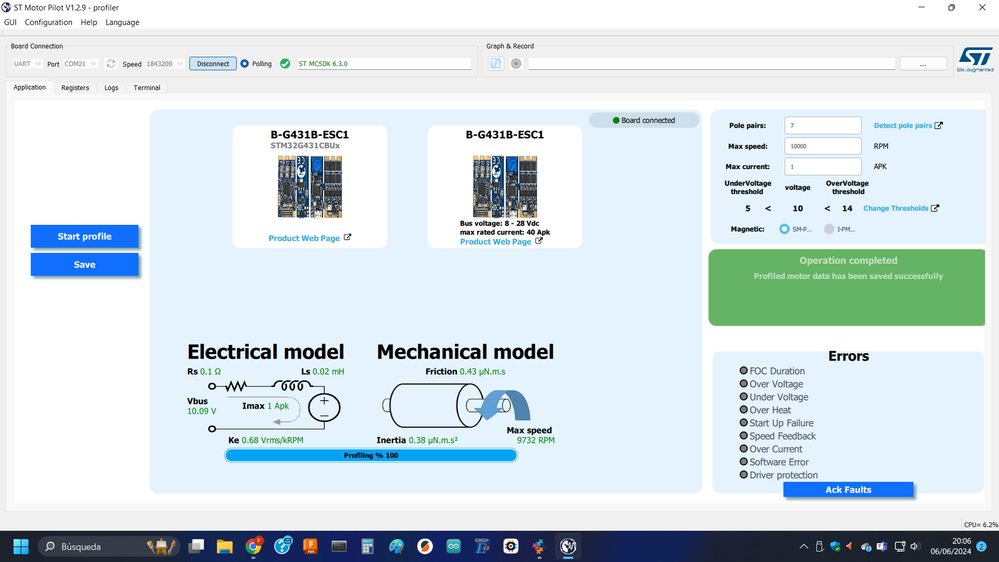Screen dimensions: 999x562
Task: Click the right B-G431B-ESC1 power board image
Action: pyautogui.click(x=505, y=187)
